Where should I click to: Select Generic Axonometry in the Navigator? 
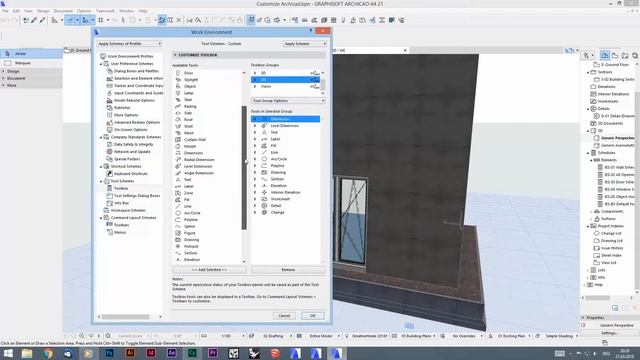[618, 145]
